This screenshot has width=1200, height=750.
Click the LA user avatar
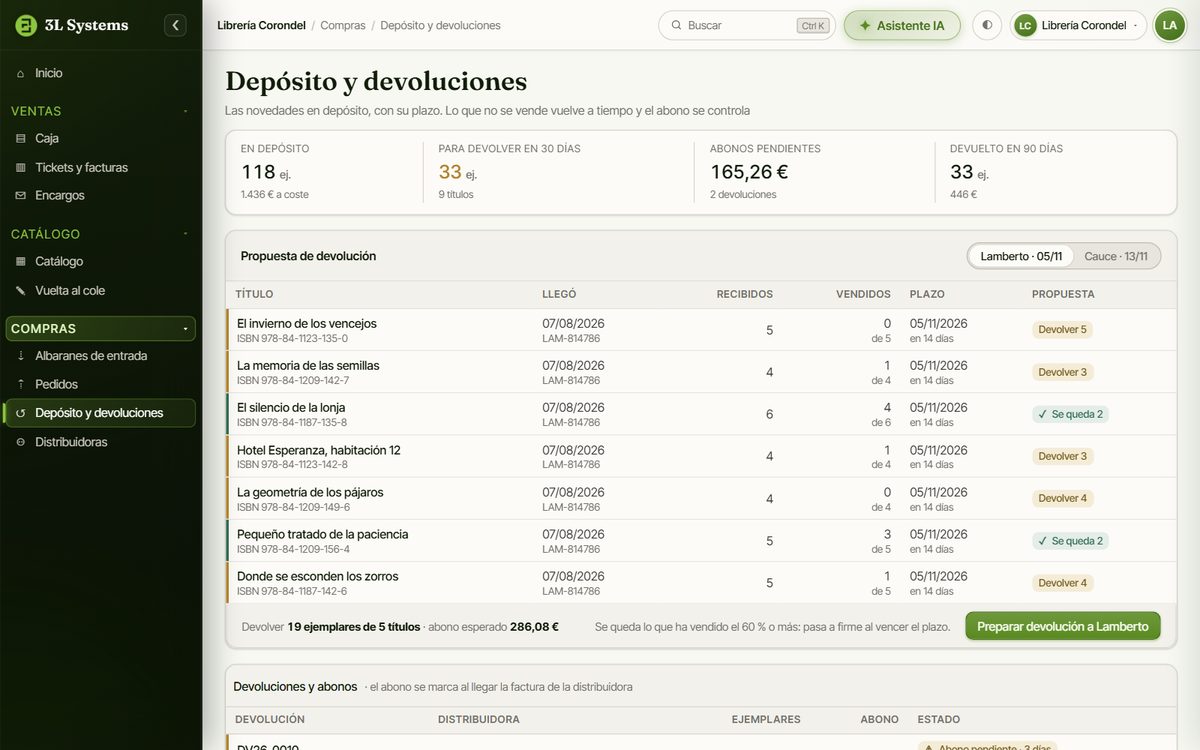tap(1169, 25)
